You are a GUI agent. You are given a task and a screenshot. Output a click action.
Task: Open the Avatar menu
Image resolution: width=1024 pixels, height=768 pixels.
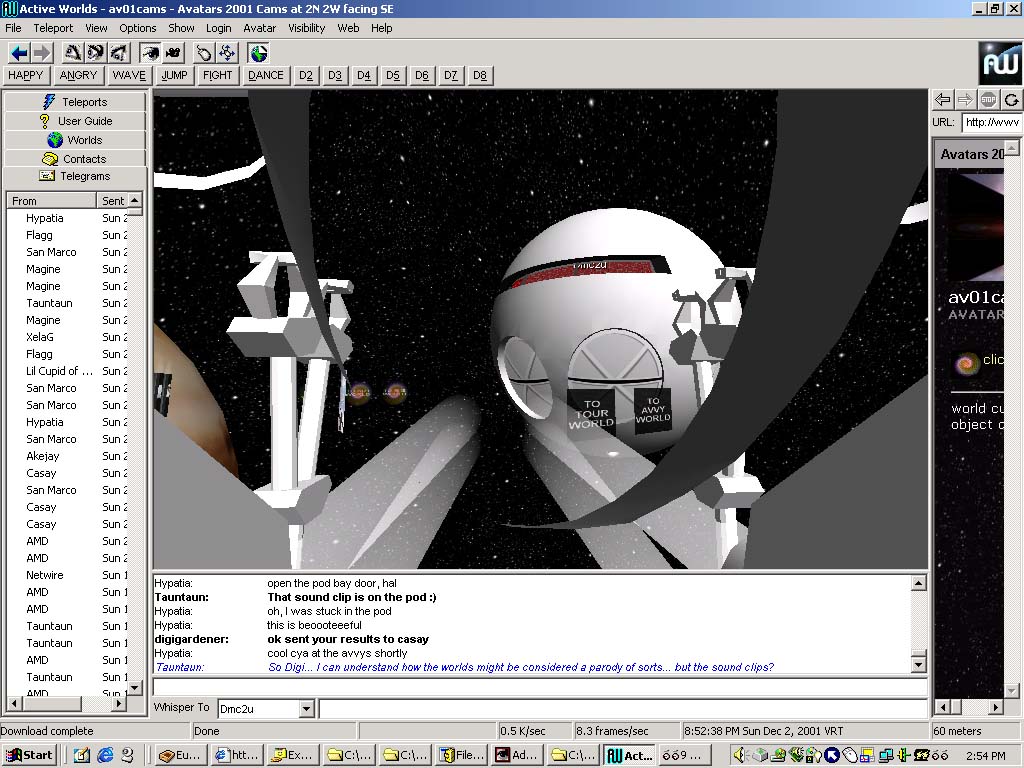260,28
